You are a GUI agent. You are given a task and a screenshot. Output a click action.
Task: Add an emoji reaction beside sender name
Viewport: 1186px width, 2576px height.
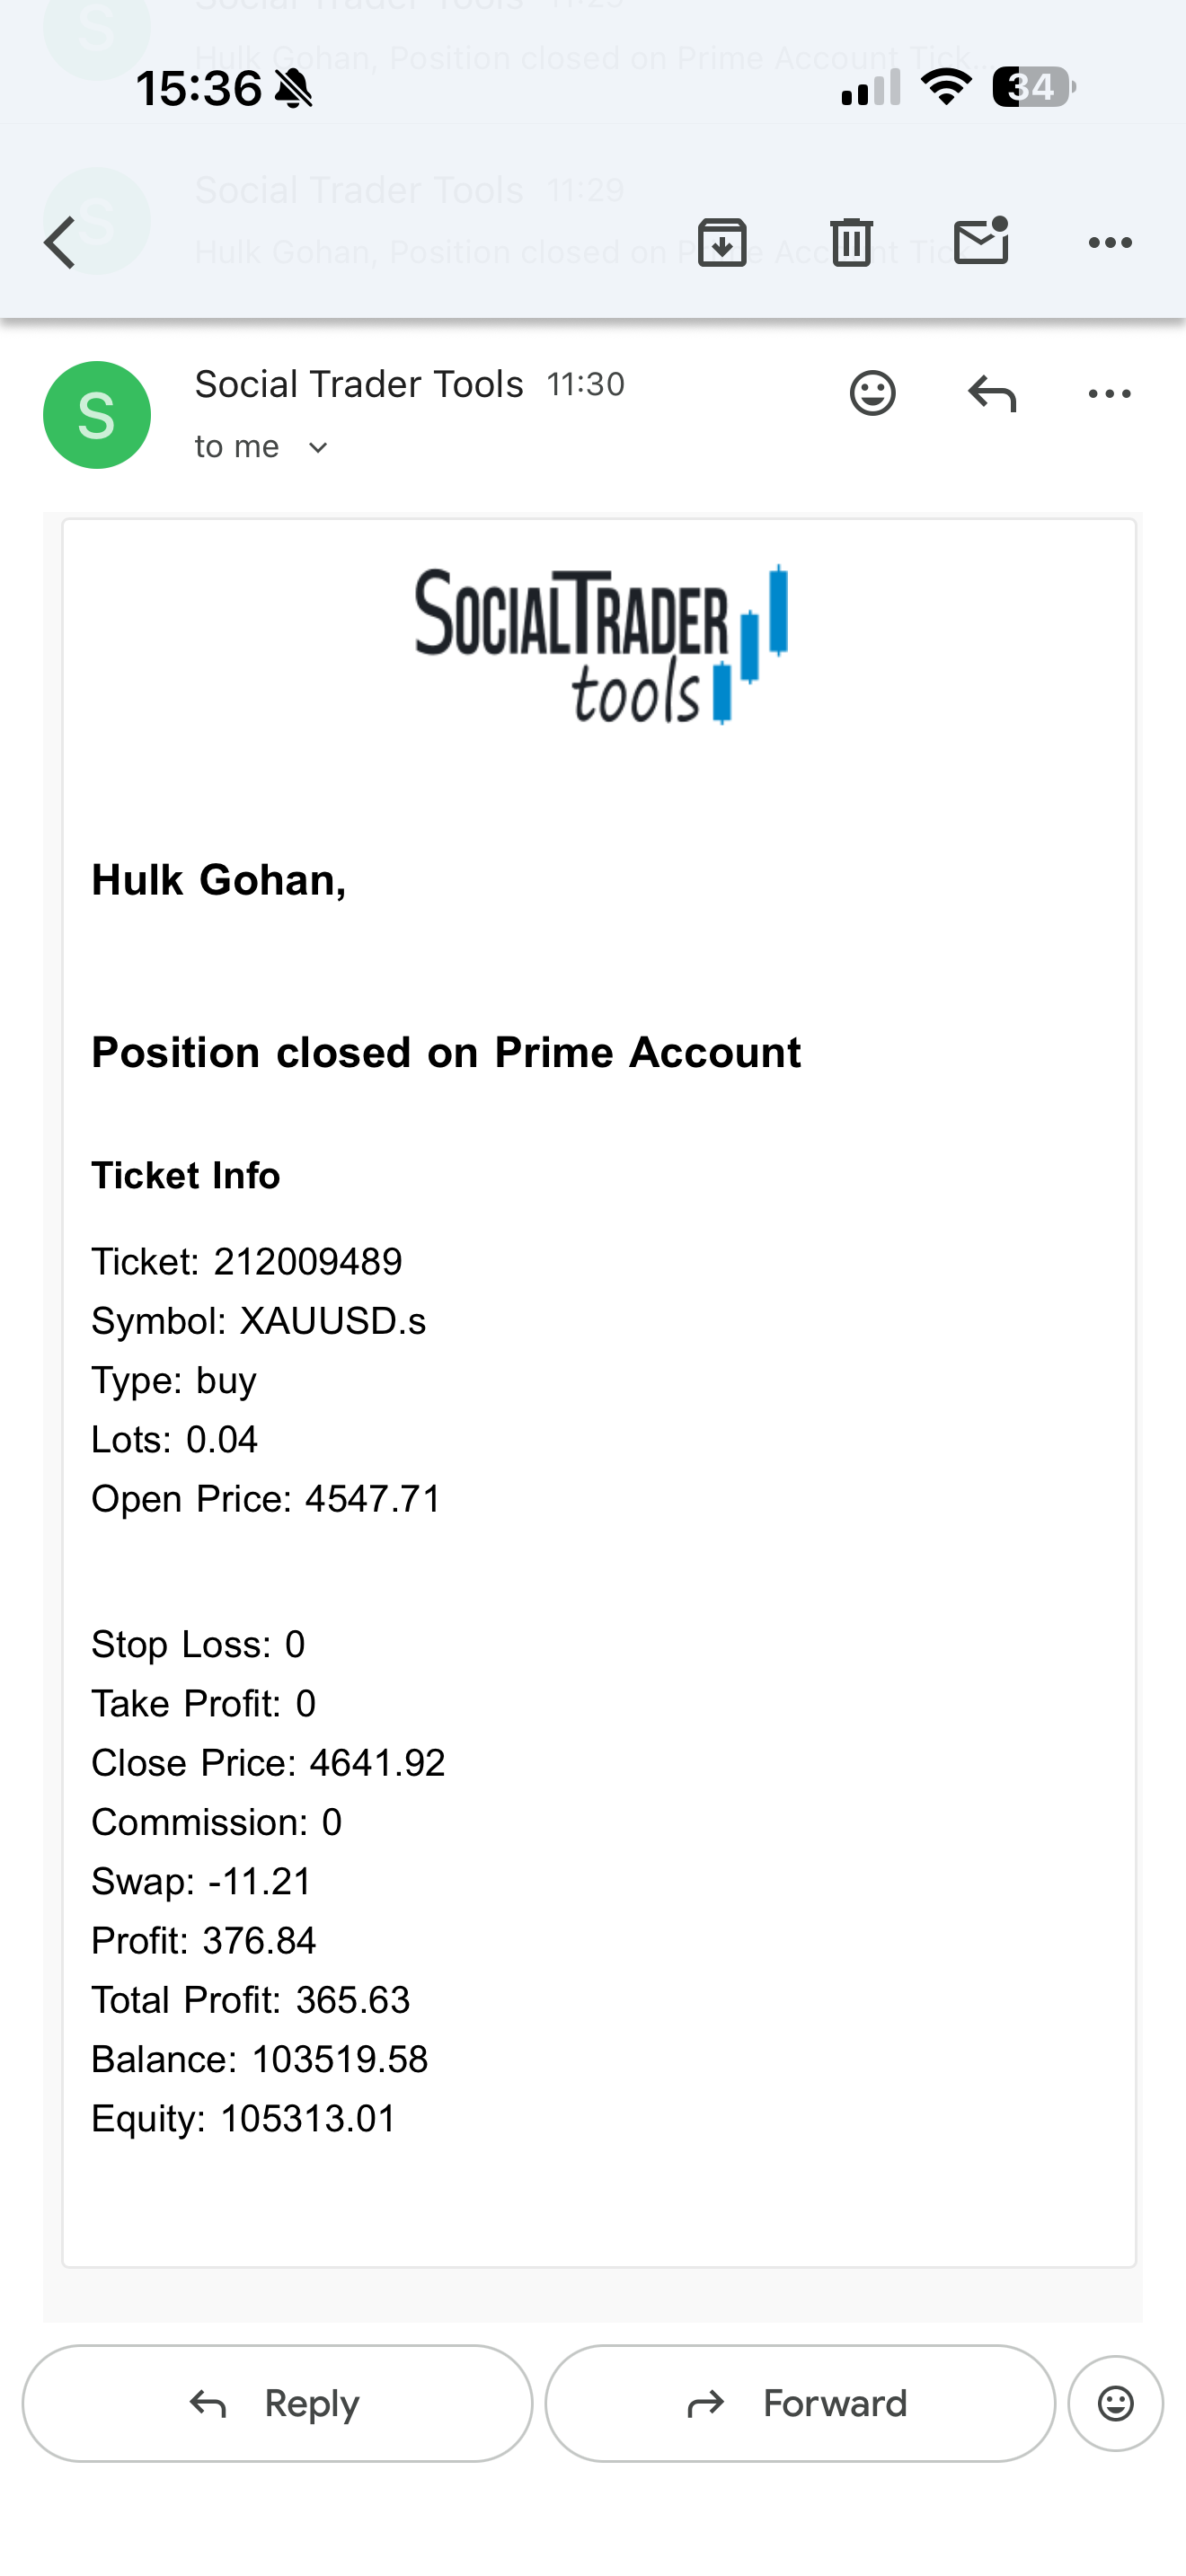[x=872, y=393]
